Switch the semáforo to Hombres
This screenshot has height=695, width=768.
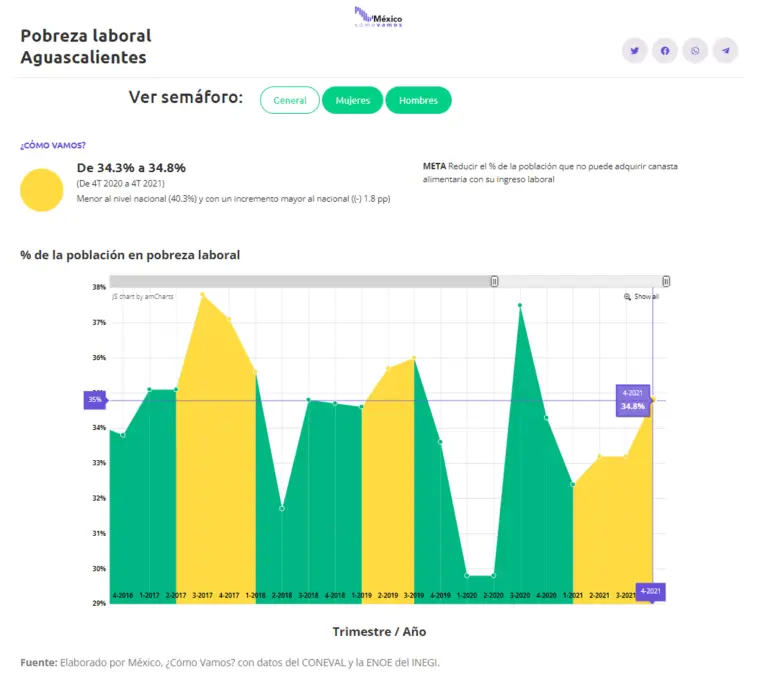point(418,101)
